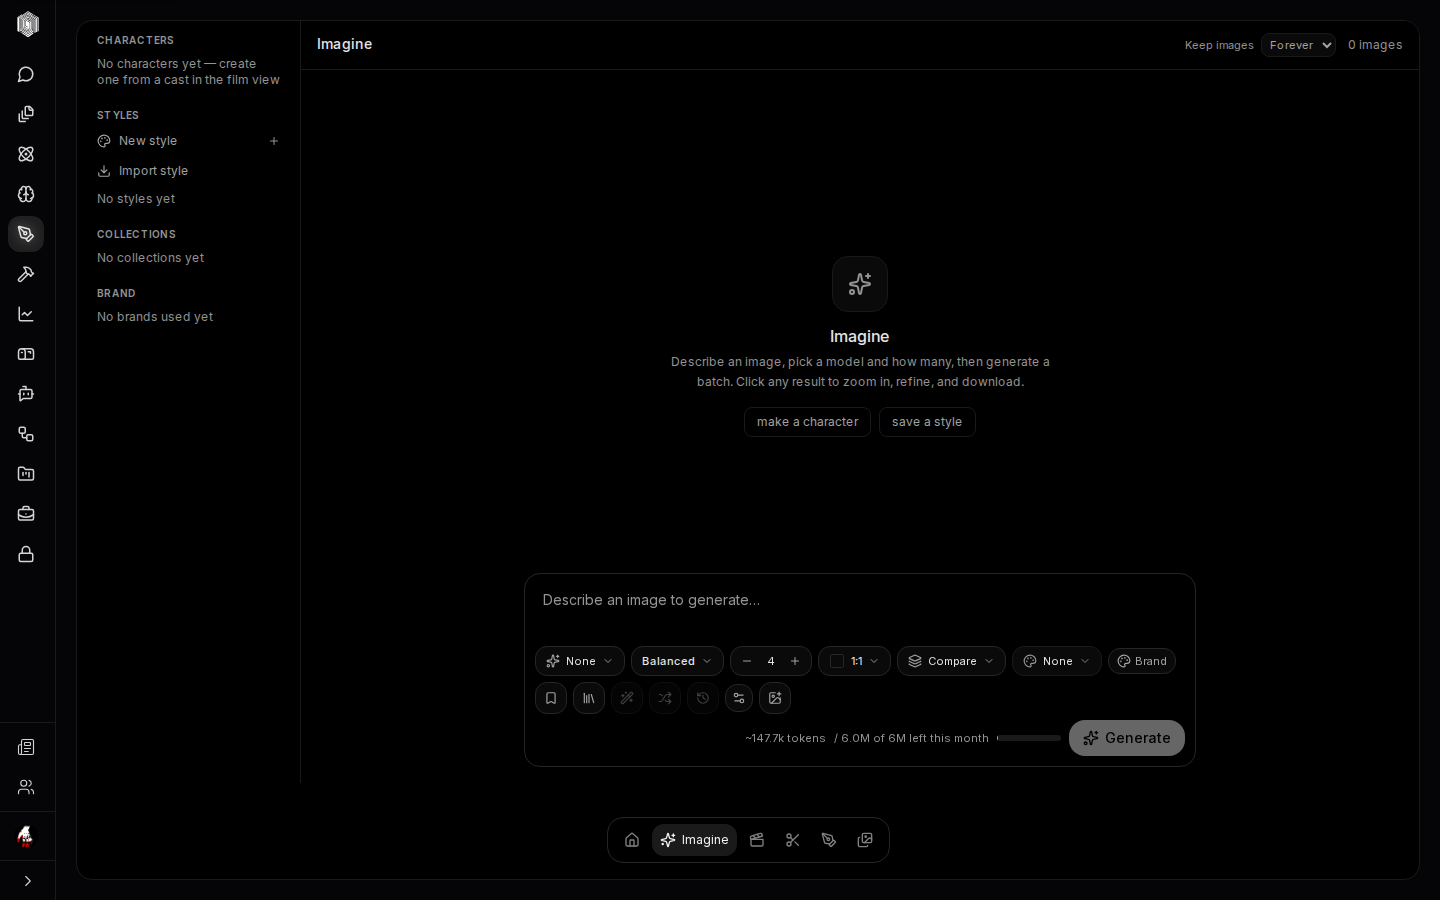The width and height of the screenshot is (1440, 900).
Task: Open the brain icon in the left sidebar
Action: (26, 194)
